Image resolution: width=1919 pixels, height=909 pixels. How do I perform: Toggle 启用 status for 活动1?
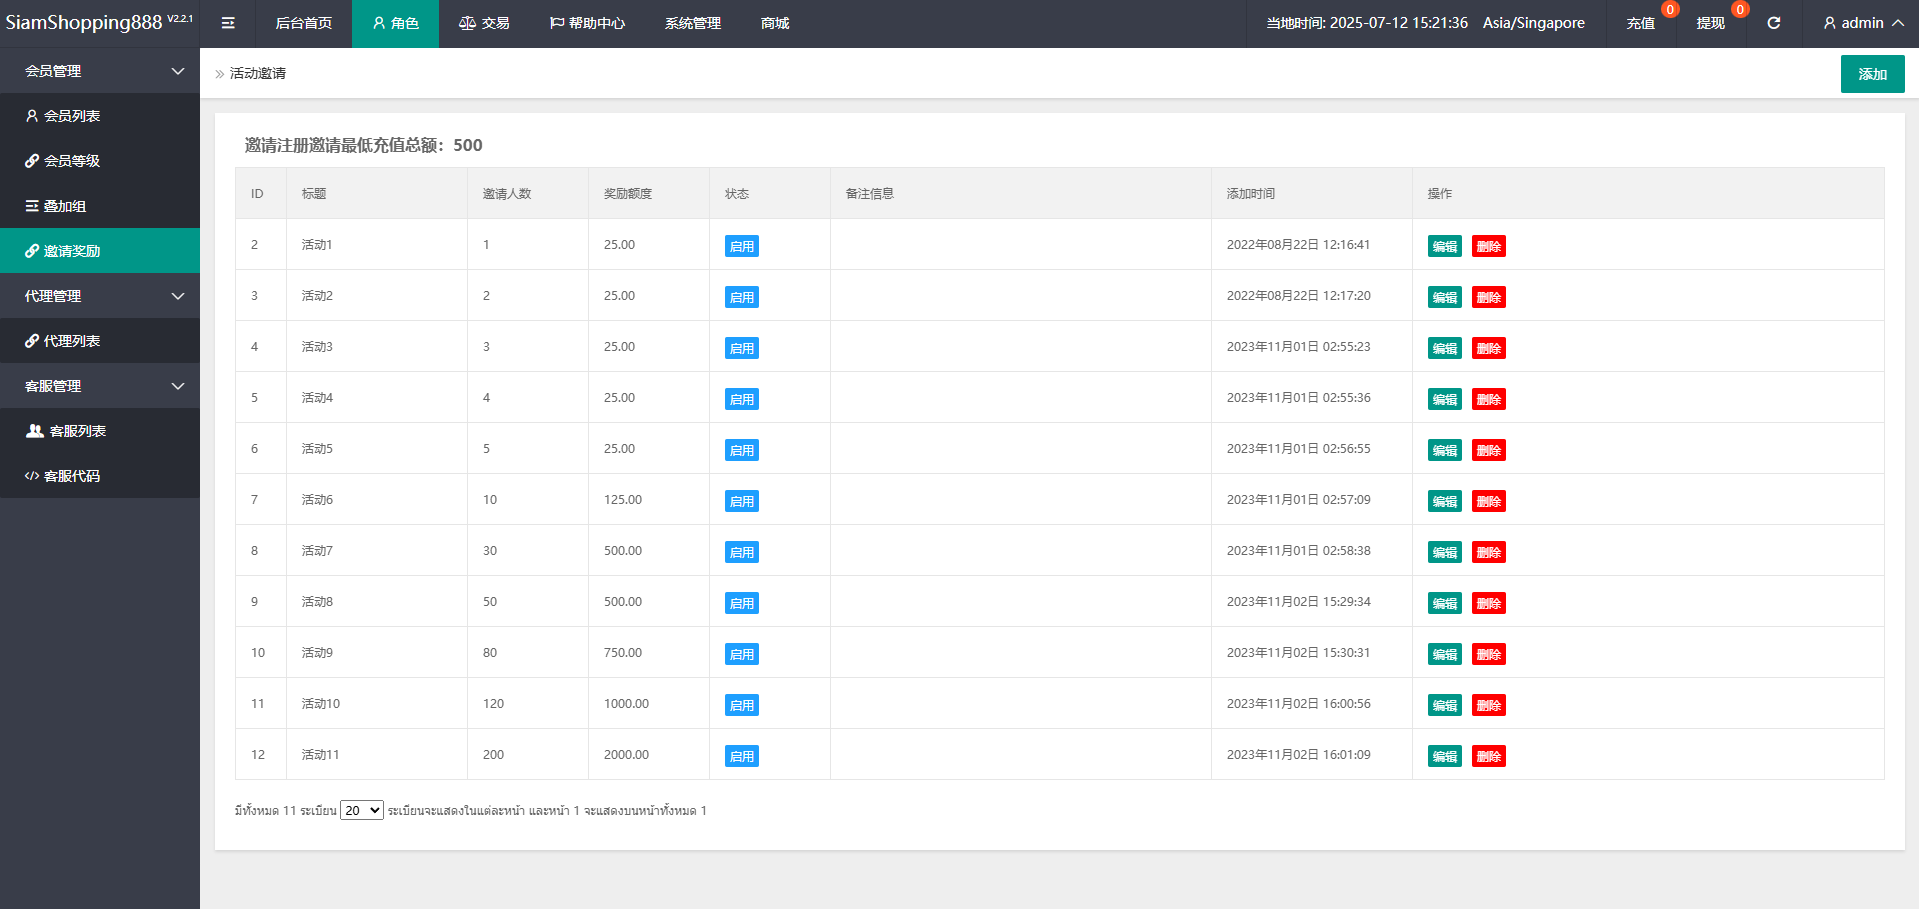coord(741,246)
